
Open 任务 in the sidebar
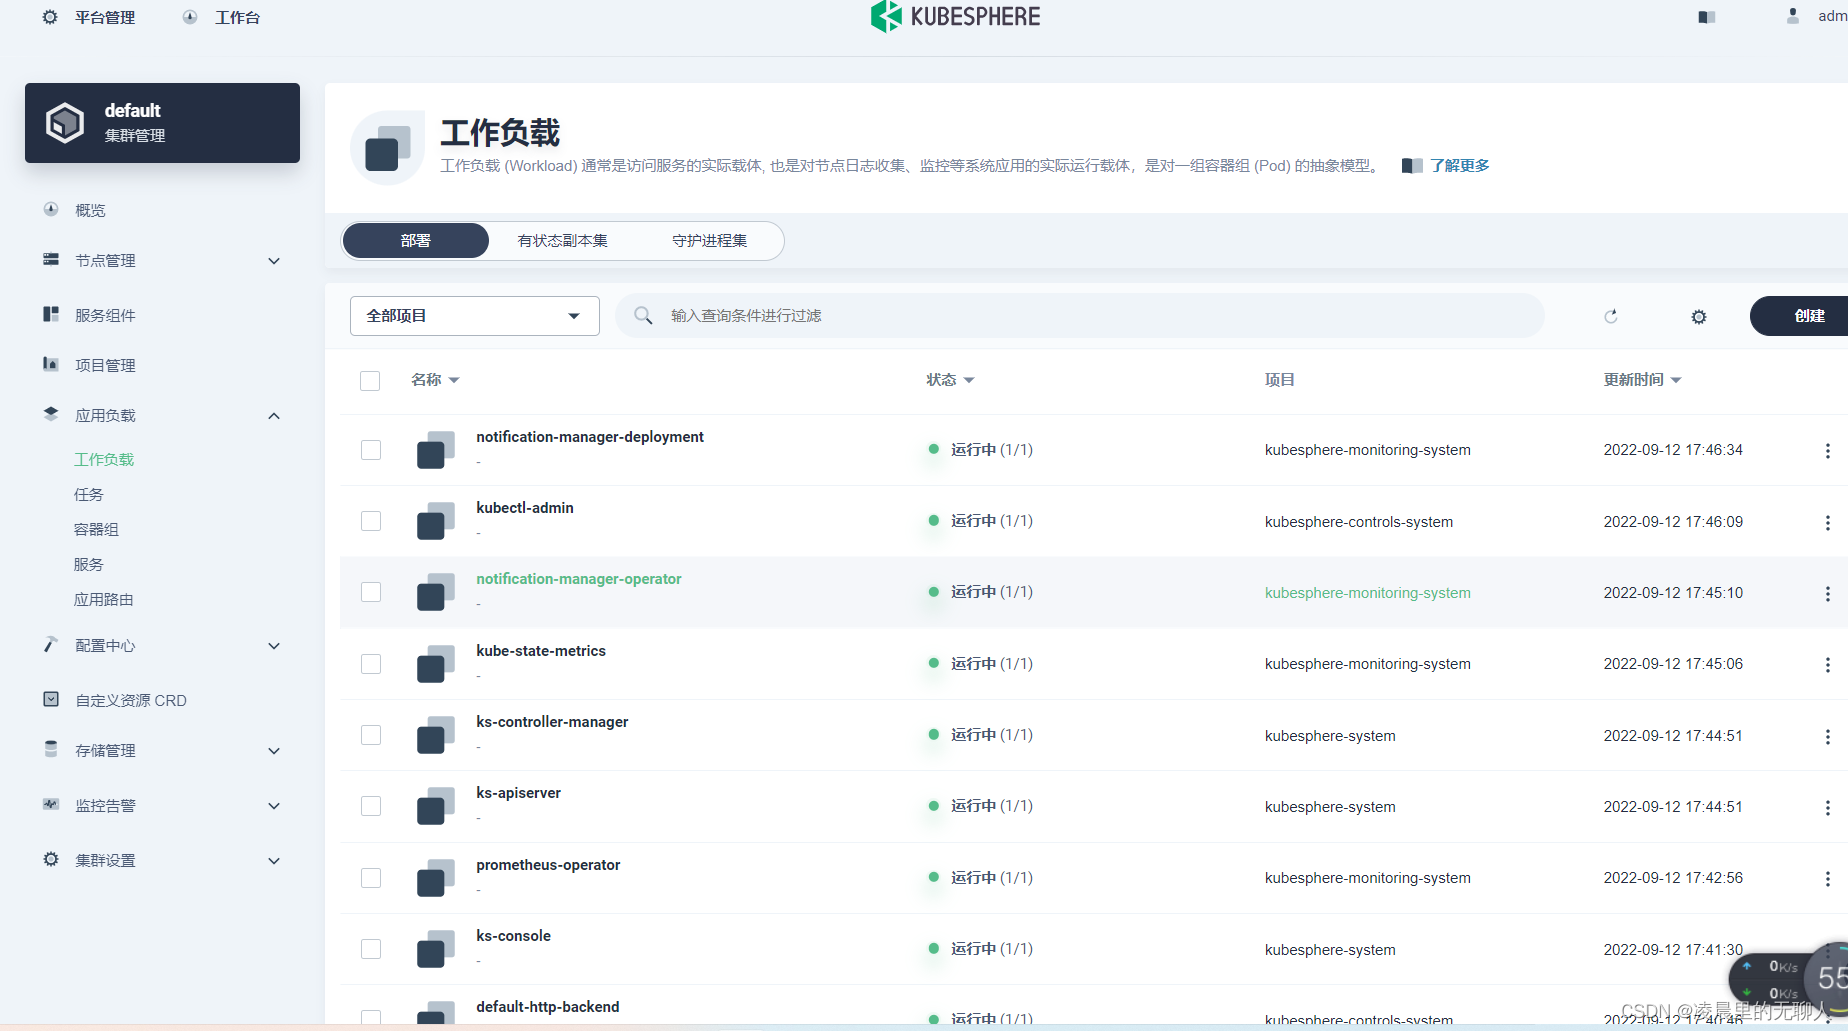click(89, 495)
